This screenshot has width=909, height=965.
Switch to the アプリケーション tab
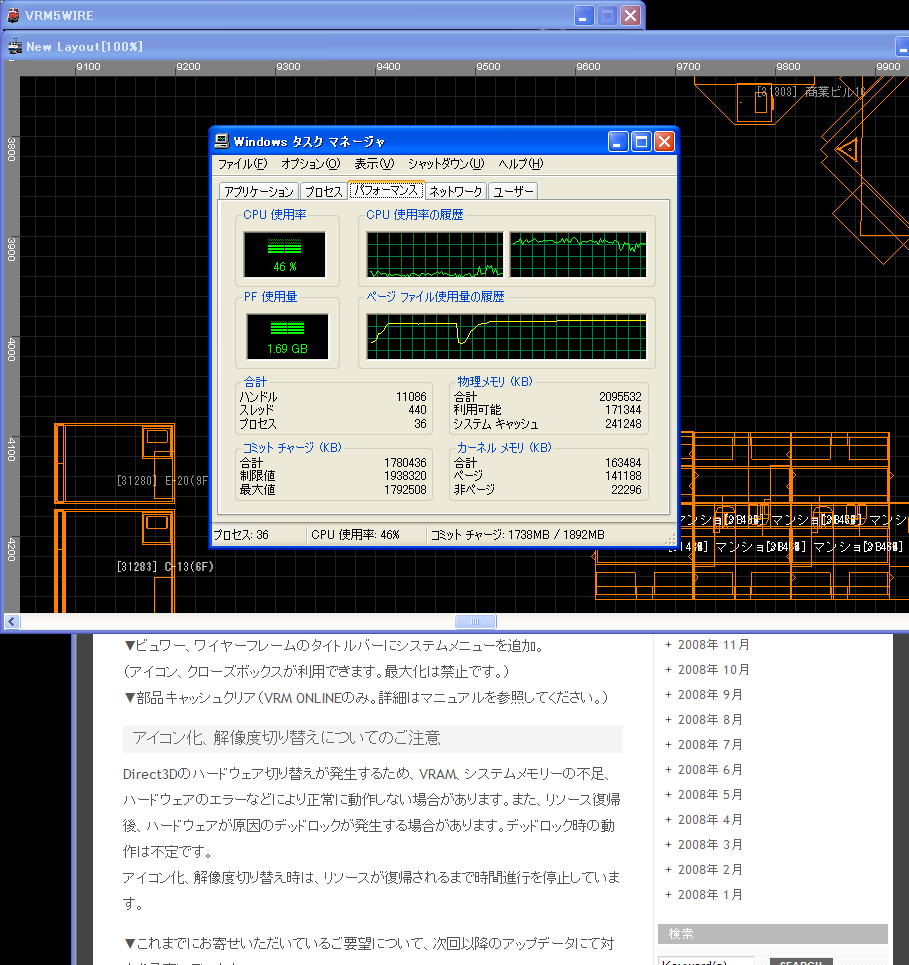258,191
